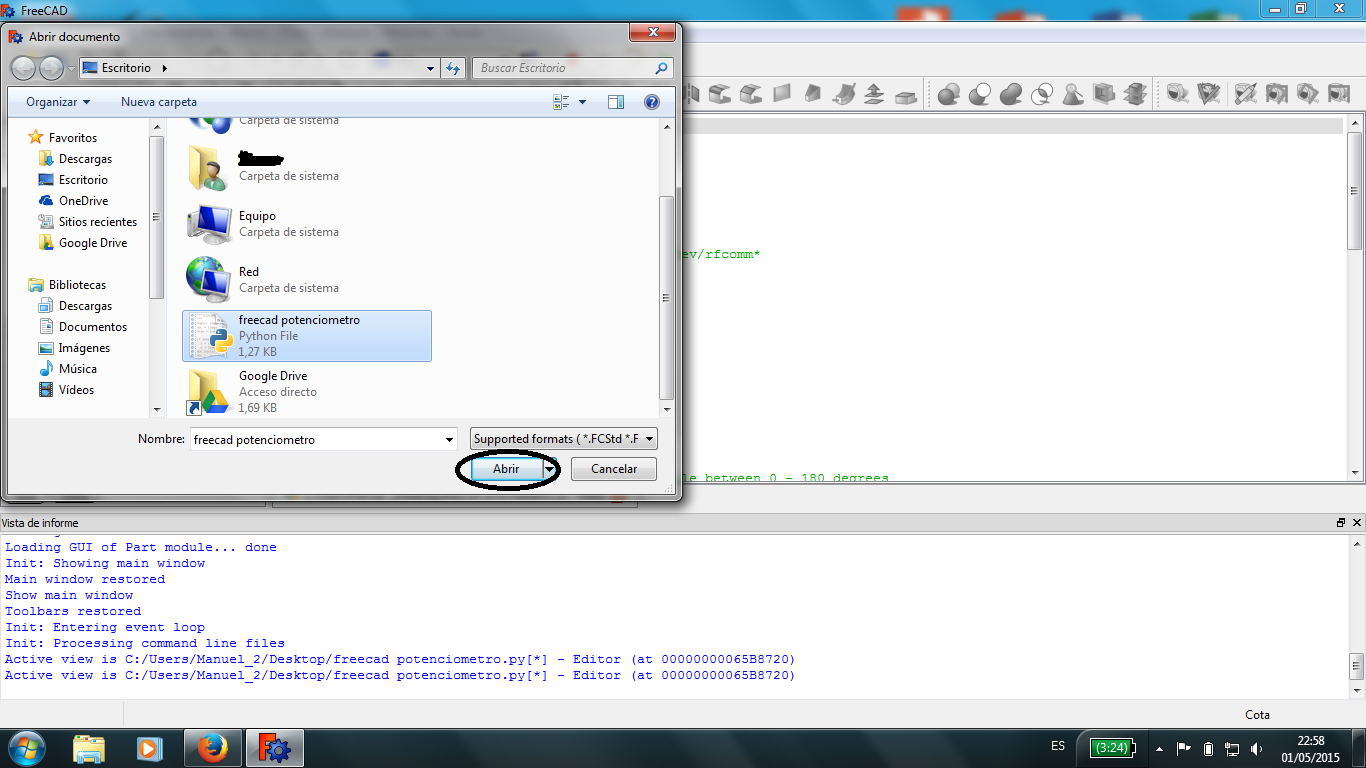The width and height of the screenshot is (1366, 768).
Task: Open Google Drive under Favoritos
Action: pos(93,243)
